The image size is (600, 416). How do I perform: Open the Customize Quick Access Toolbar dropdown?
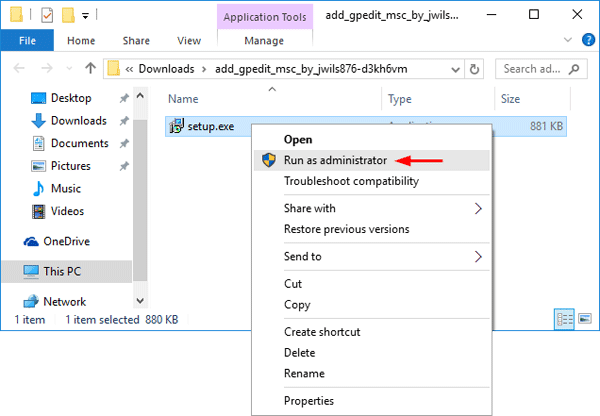pos(85,16)
